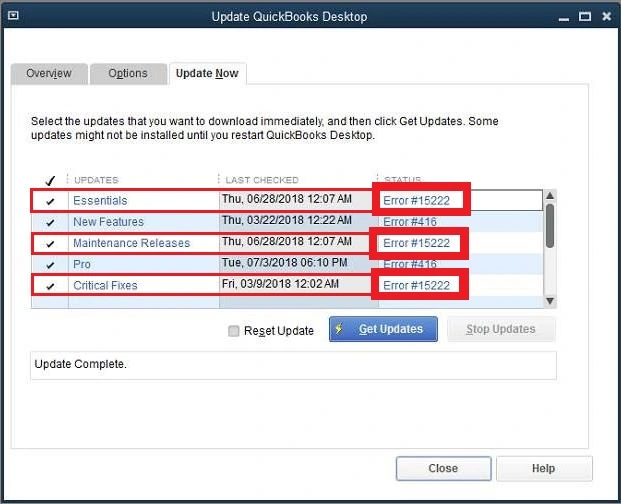Click the updates list scrollbar thumb
Image resolution: width=621 pixels, height=504 pixels.
[x=549, y=227]
